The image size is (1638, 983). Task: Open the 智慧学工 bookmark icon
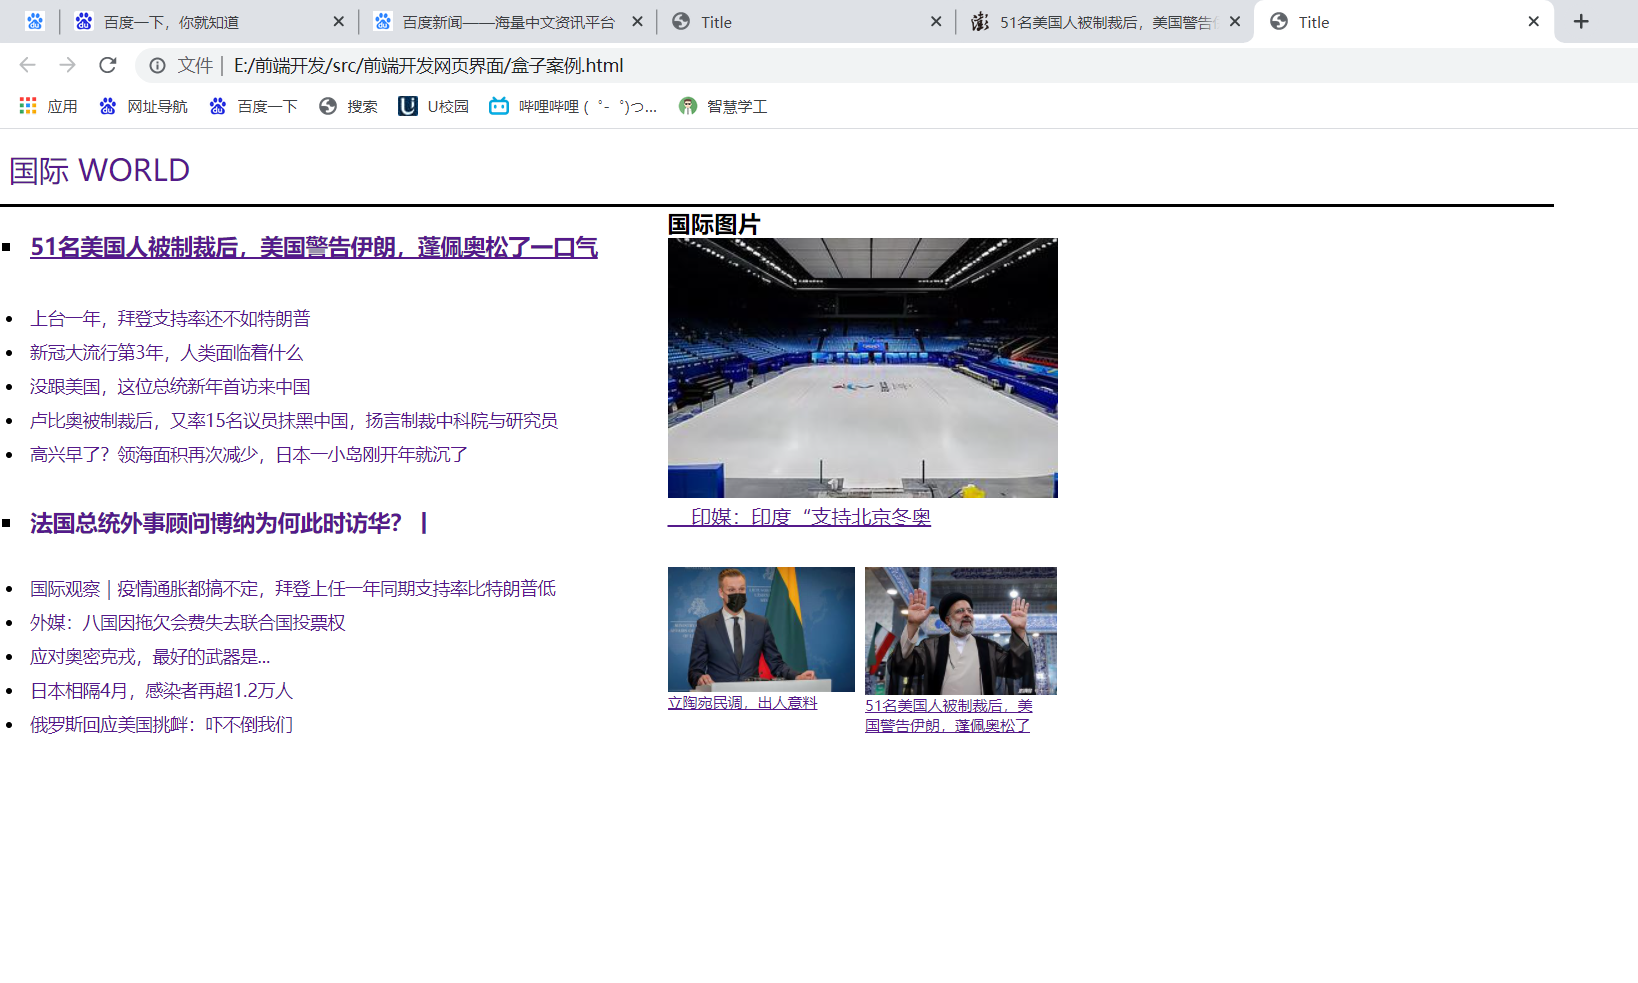click(x=687, y=106)
